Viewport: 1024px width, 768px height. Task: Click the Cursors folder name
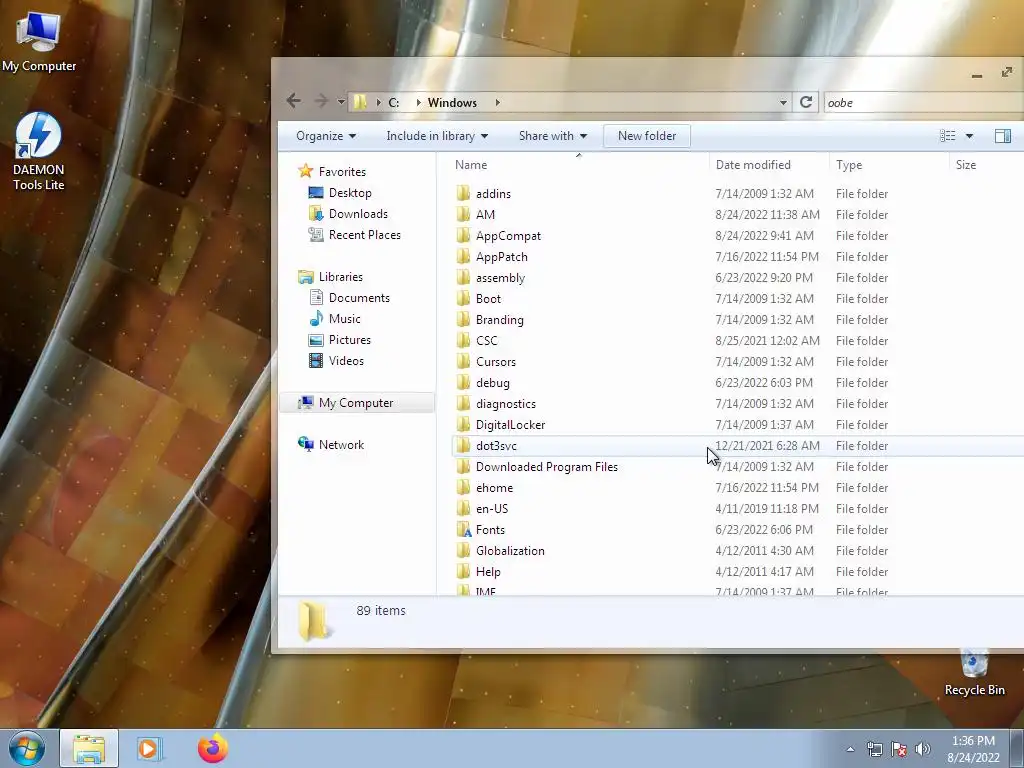(x=496, y=362)
